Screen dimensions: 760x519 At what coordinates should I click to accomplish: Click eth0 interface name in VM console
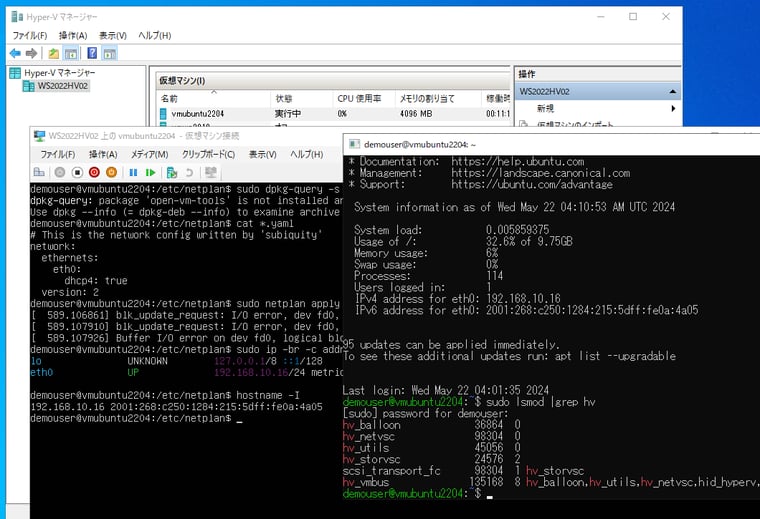(42, 373)
